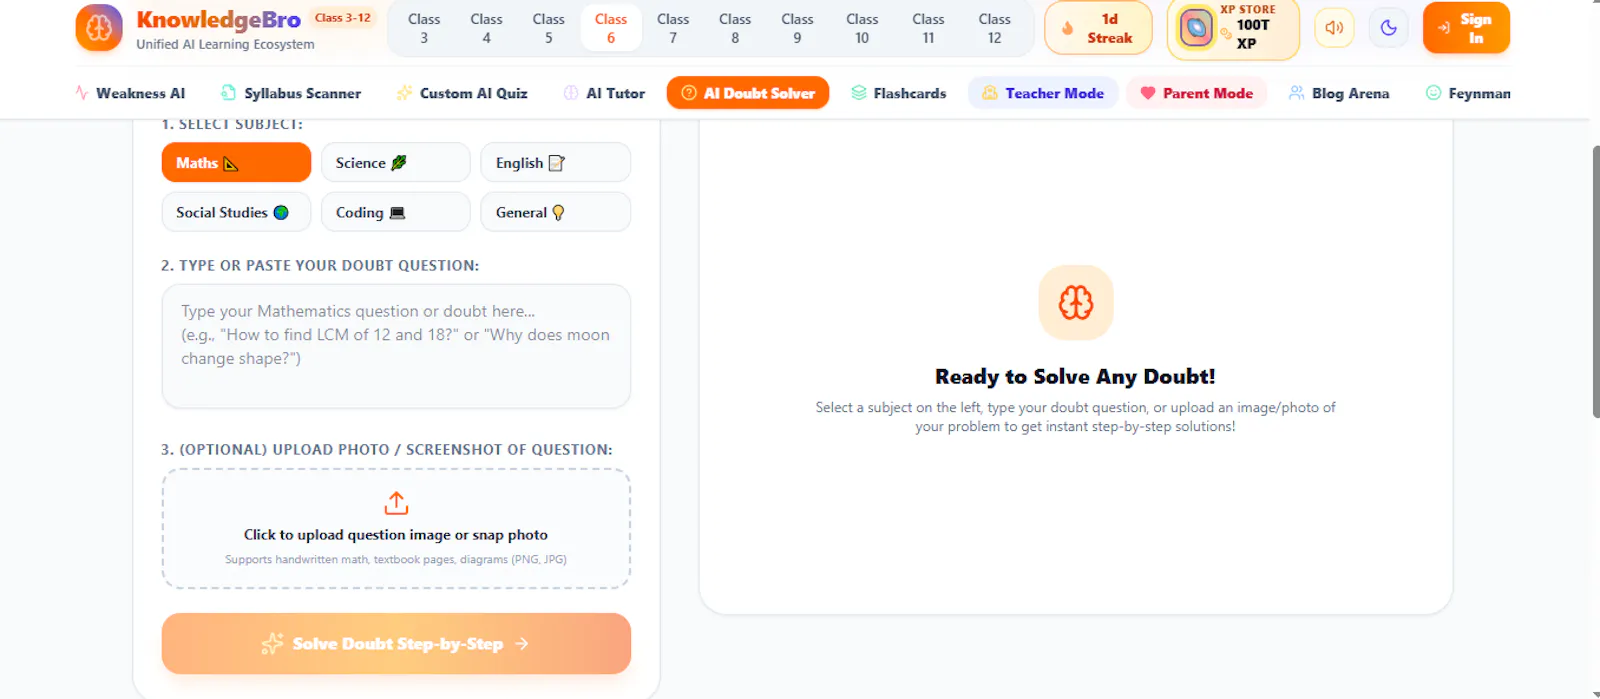Click the page vertical scrollbar

[1595, 280]
